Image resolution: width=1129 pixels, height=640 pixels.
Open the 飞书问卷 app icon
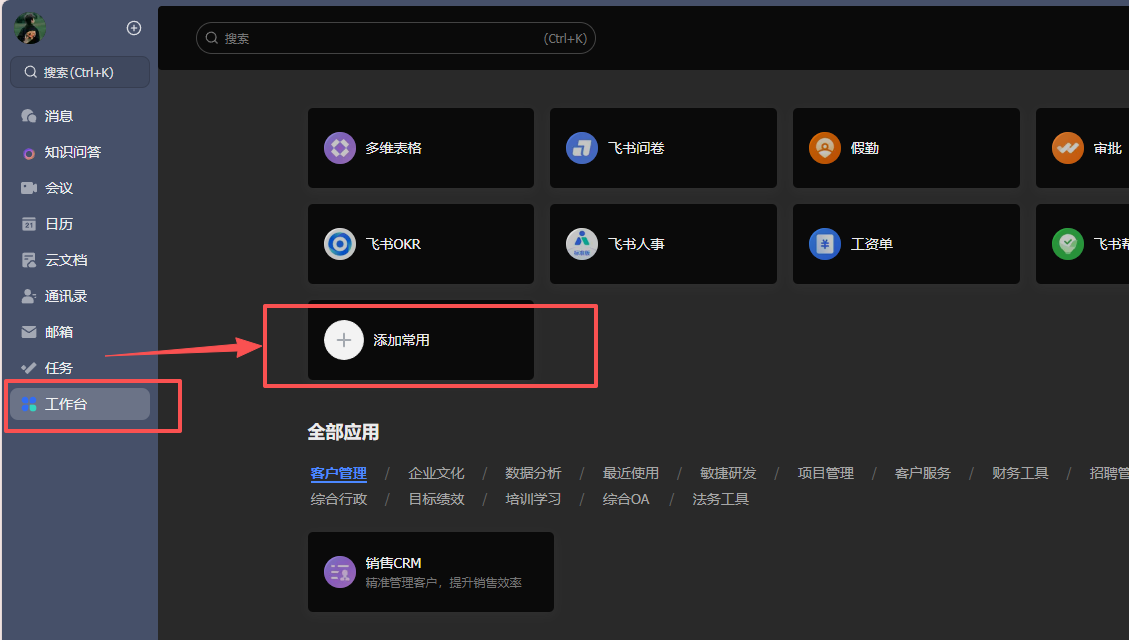pos(582,148)
